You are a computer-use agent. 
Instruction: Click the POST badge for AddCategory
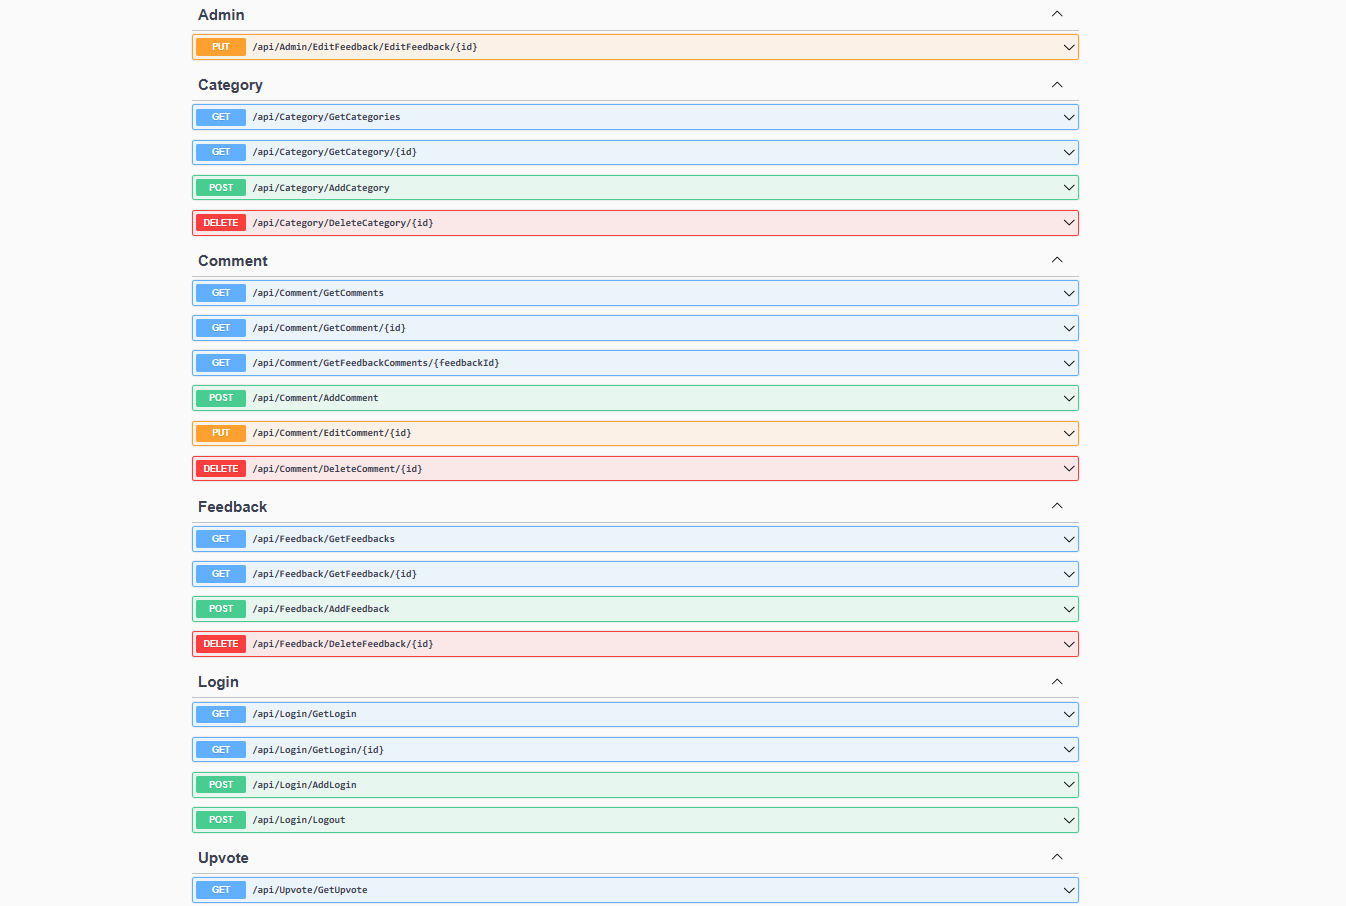click(220, 188)
